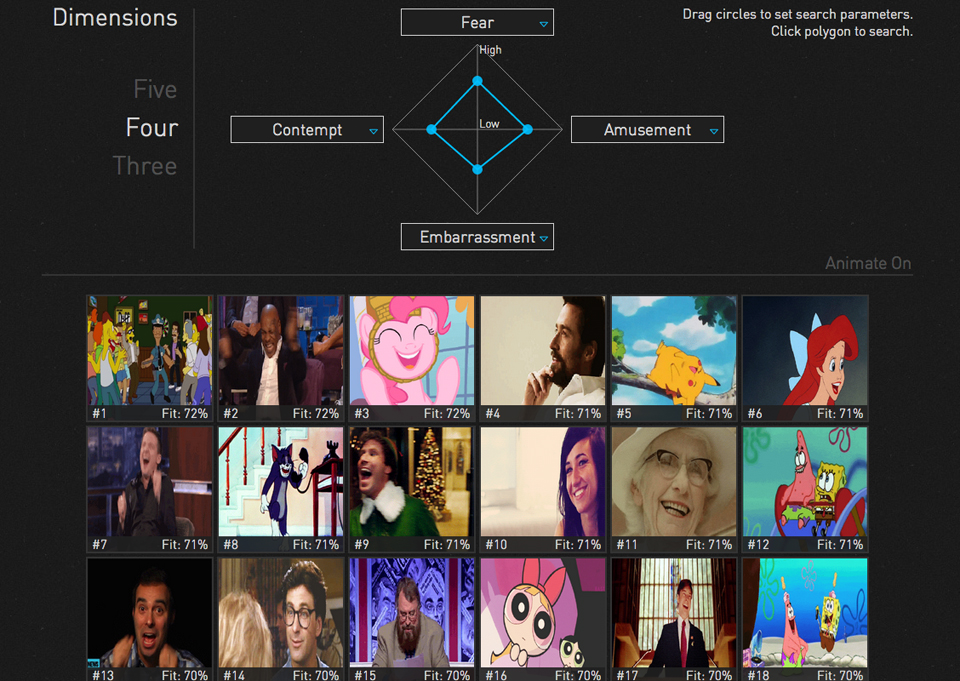
Task: Open the Amusement dimension dropdown
Action: tap(647, 130)
